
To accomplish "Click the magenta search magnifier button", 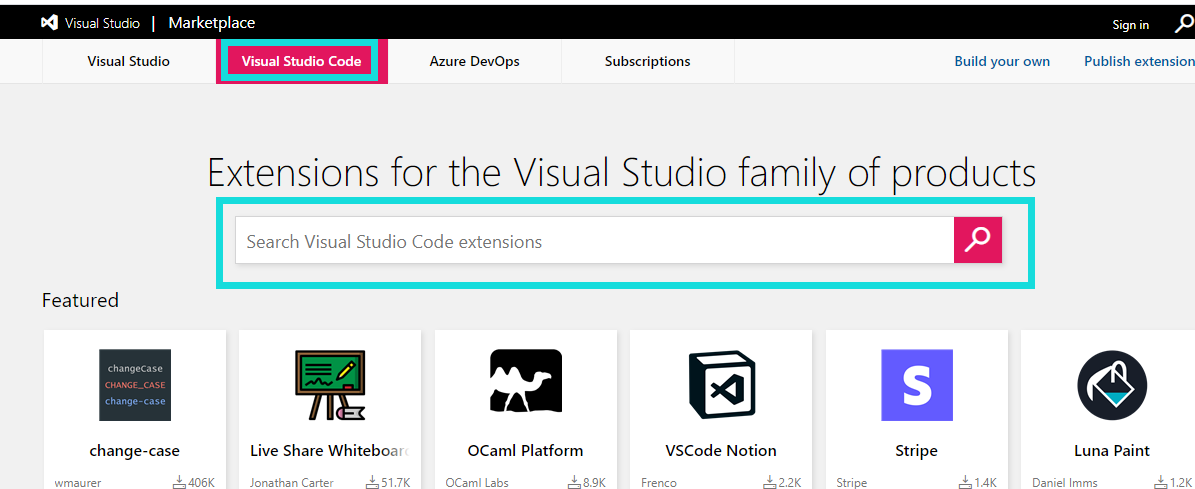I will pos(977,240).
